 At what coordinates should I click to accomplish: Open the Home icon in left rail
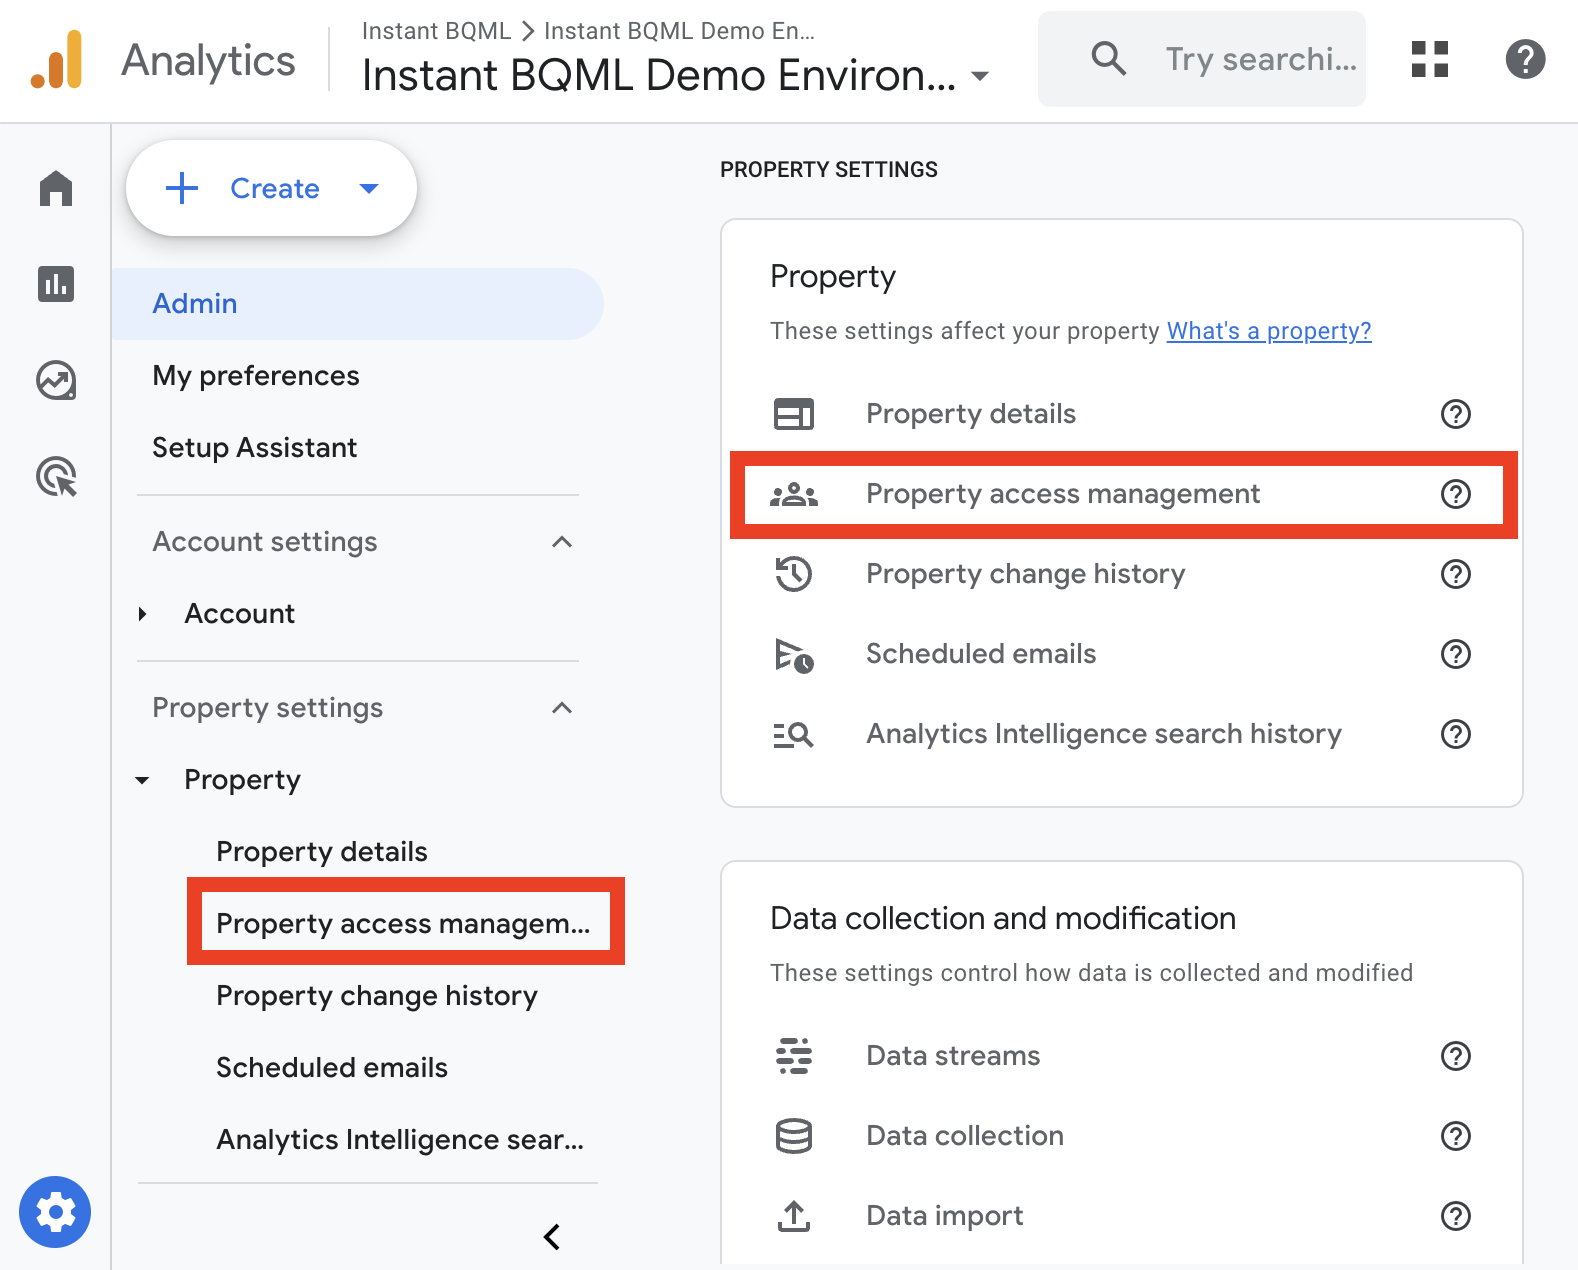[x=56, y=188]
